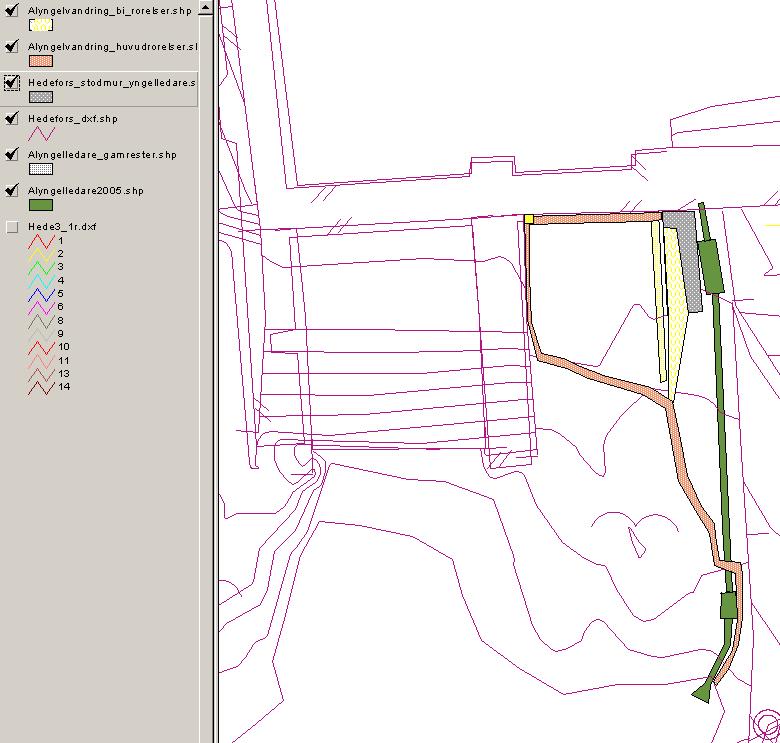
Task: Click the legend scrollbar up arrow
Action: coord(205,8)
